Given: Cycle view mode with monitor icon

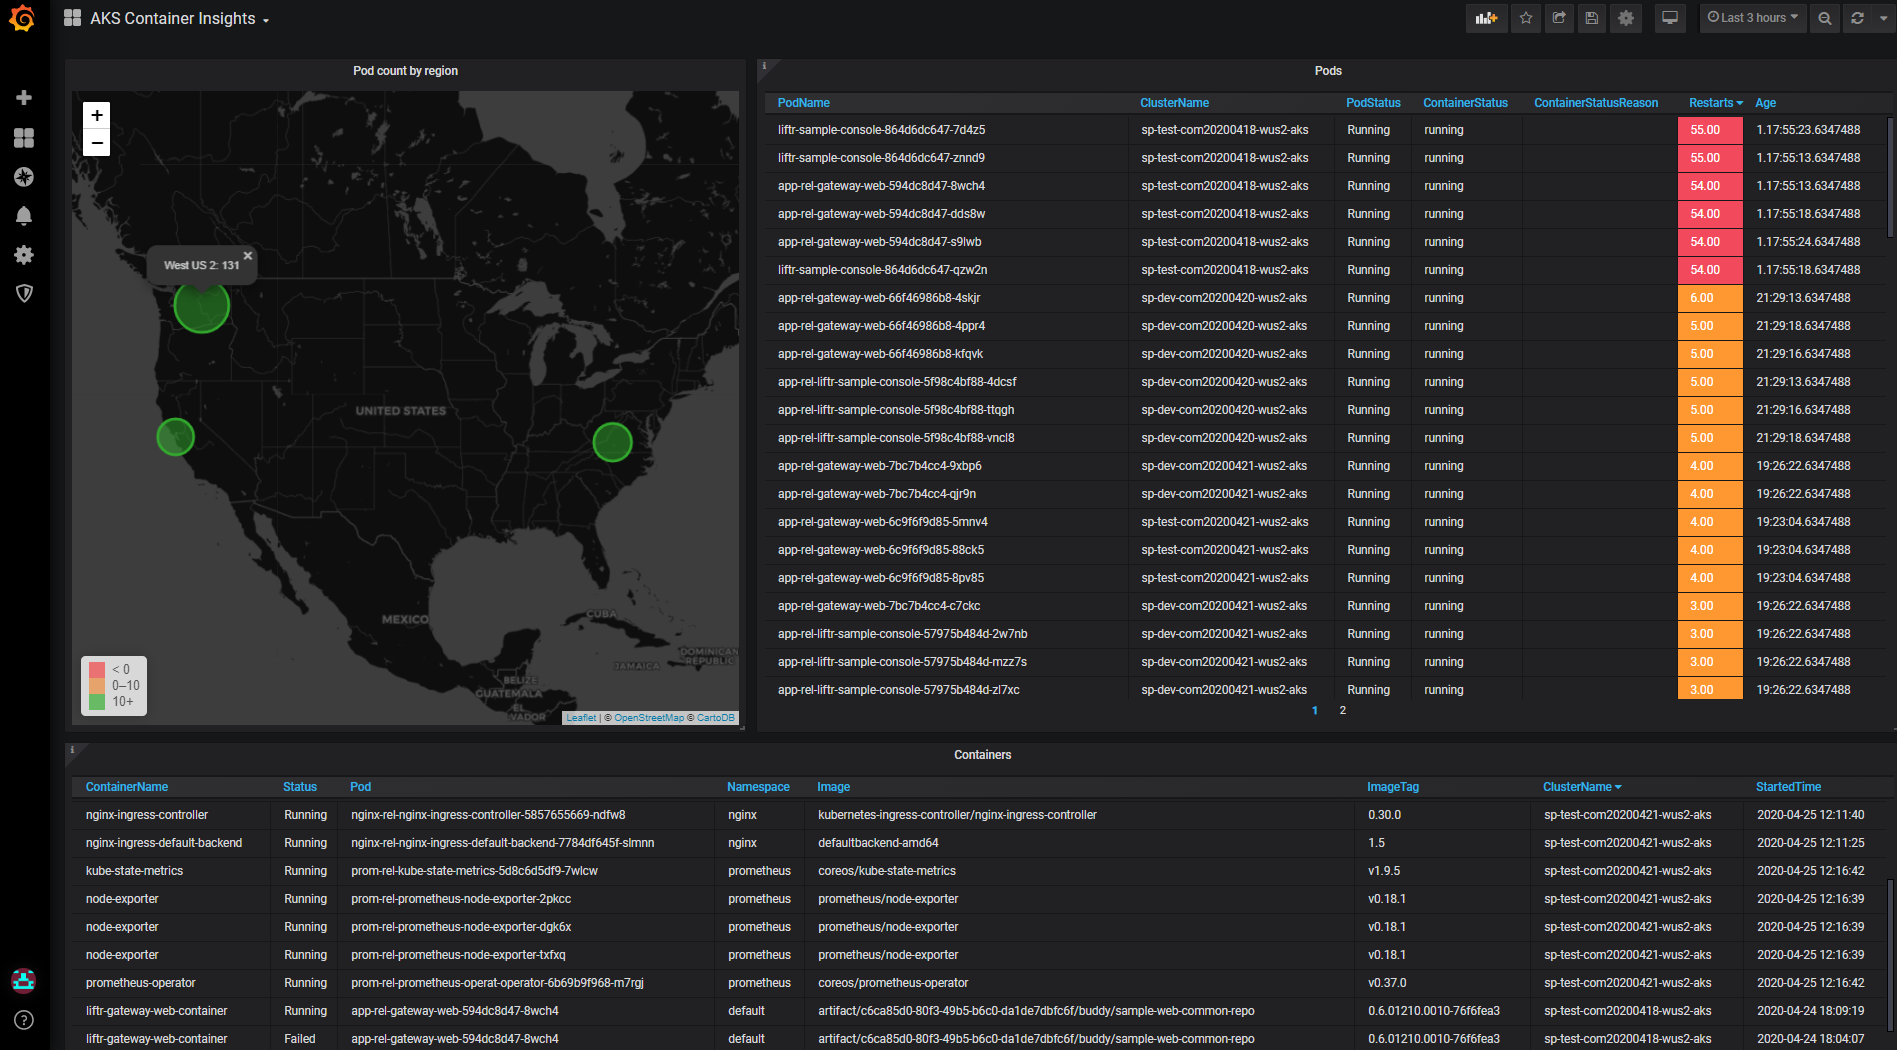Looking at the screenshot, I should (1670, 18).
